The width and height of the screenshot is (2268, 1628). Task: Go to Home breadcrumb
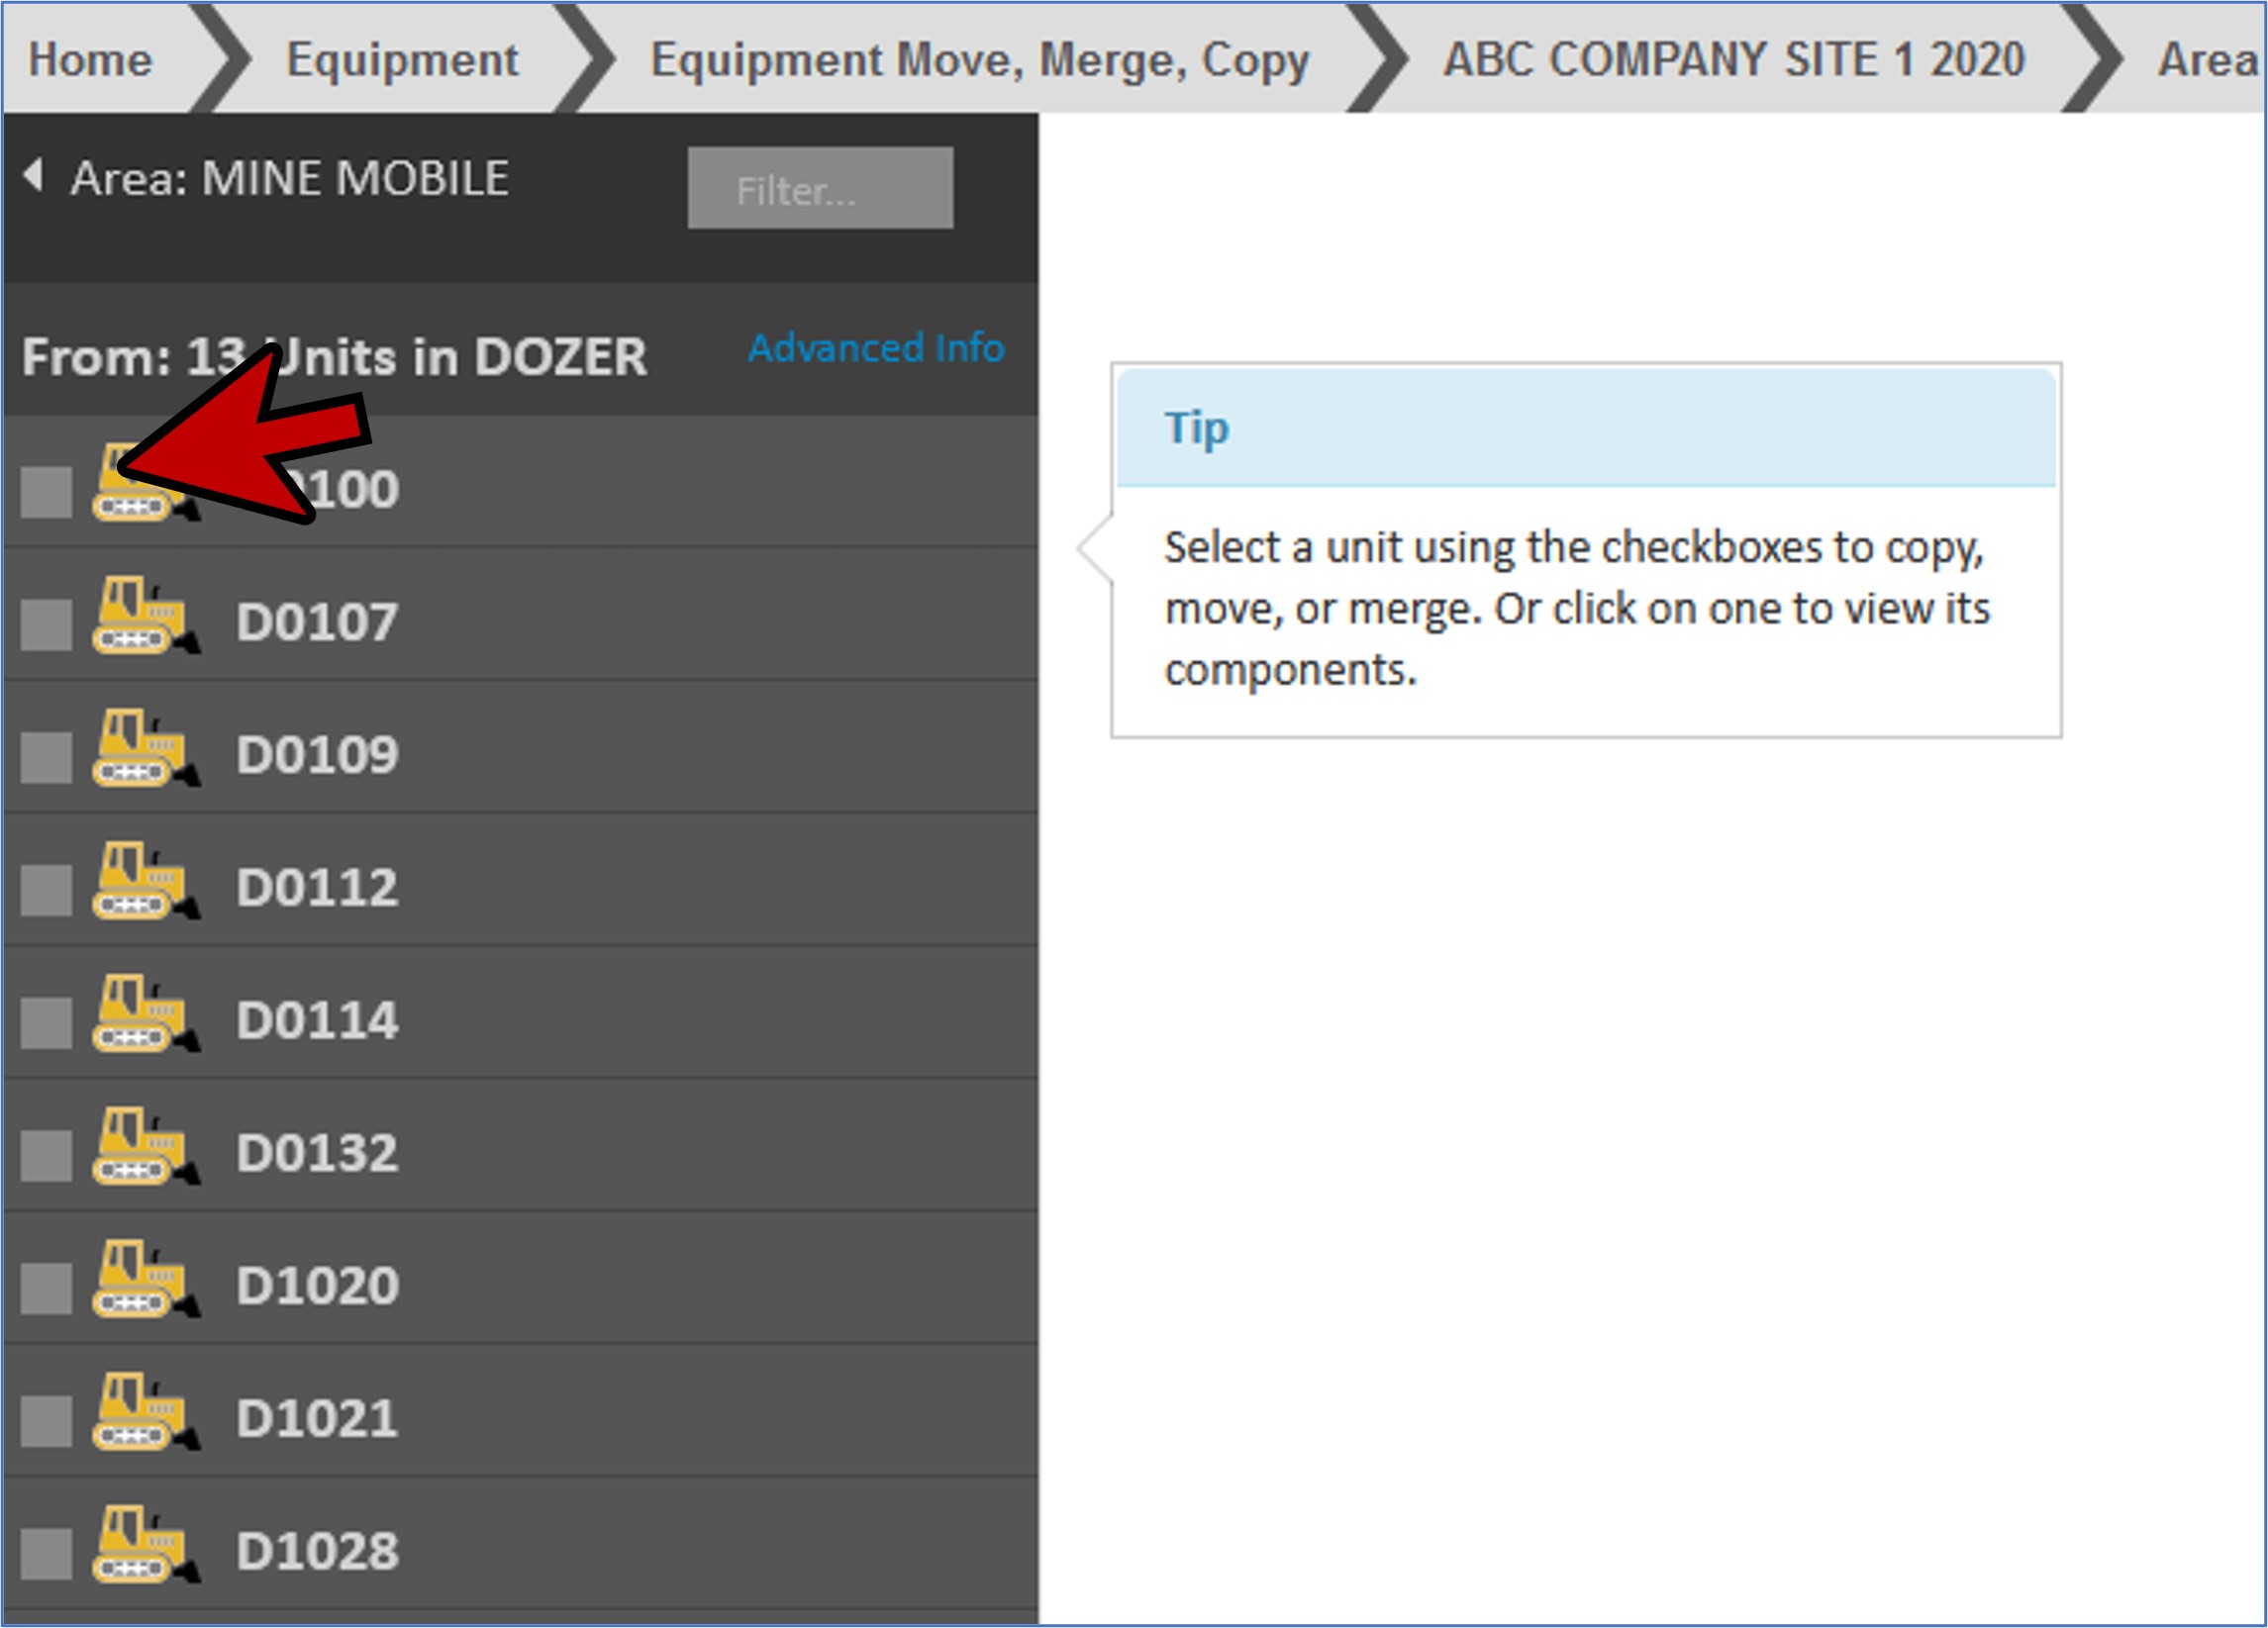(x=90, y=60)
